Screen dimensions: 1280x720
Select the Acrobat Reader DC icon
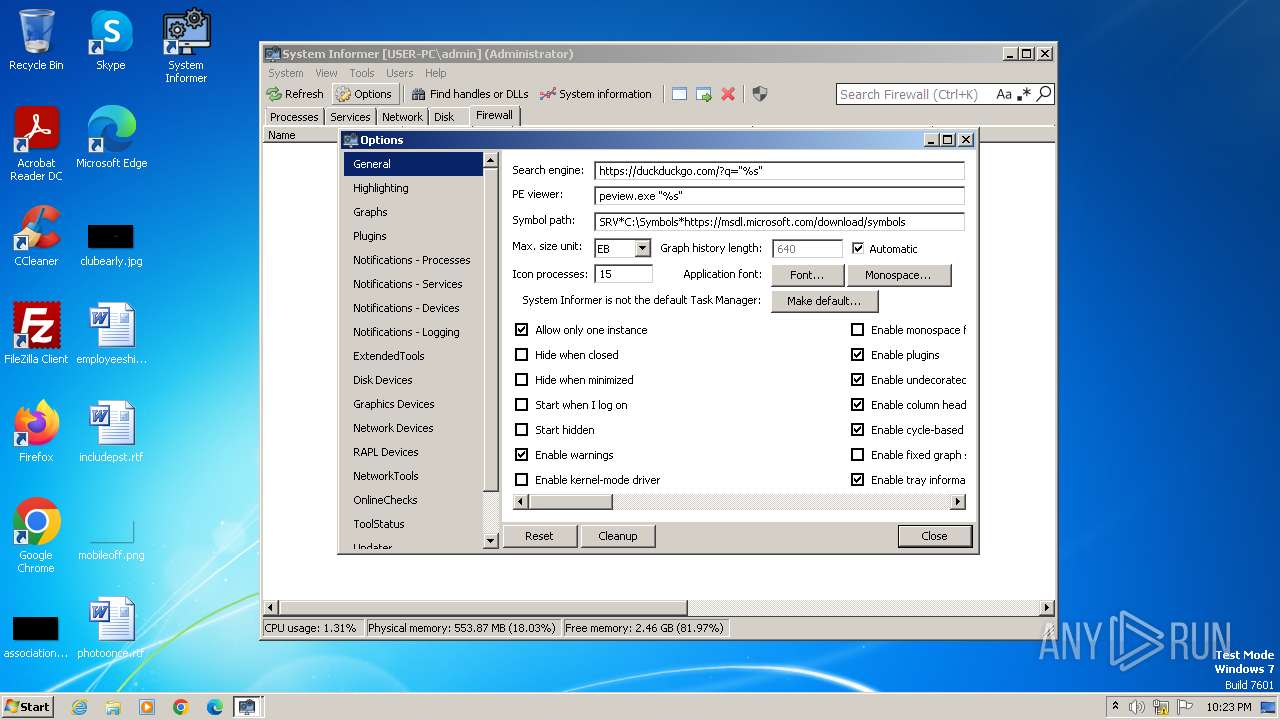click(36, 144)
